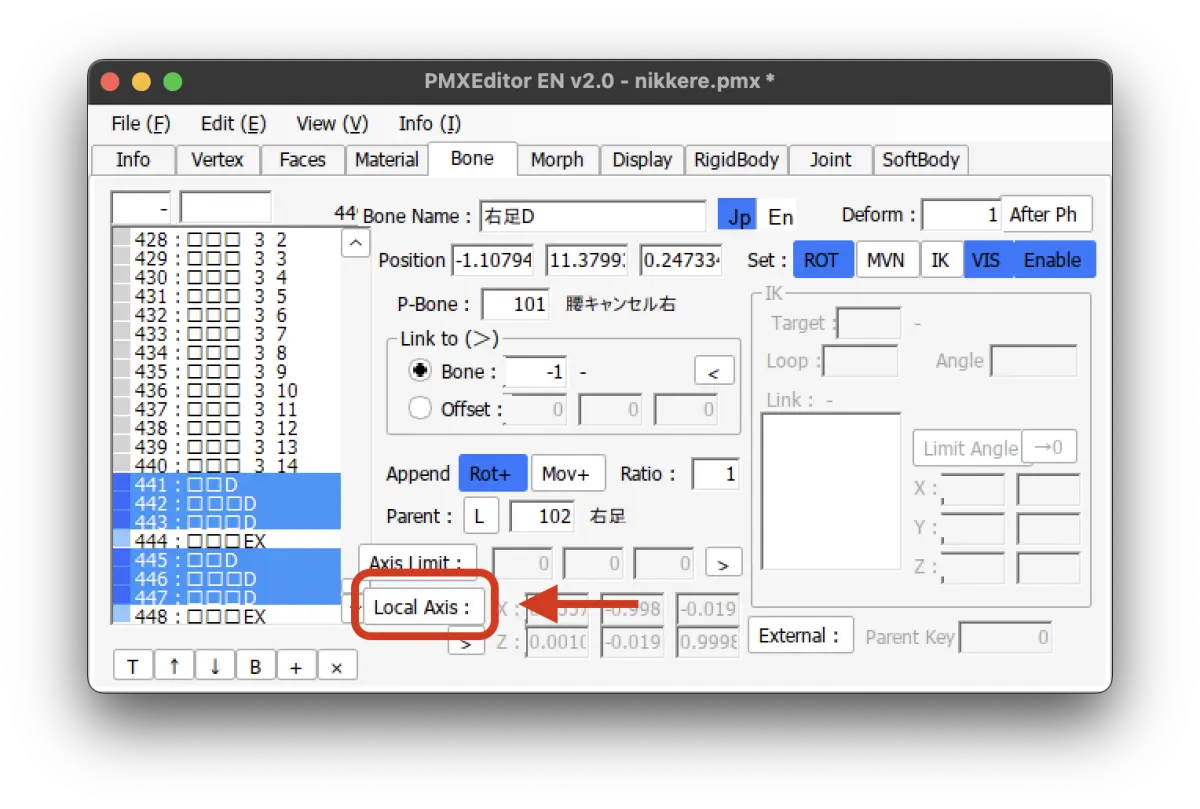Switch to the Joint tab

tap(831, 160)
